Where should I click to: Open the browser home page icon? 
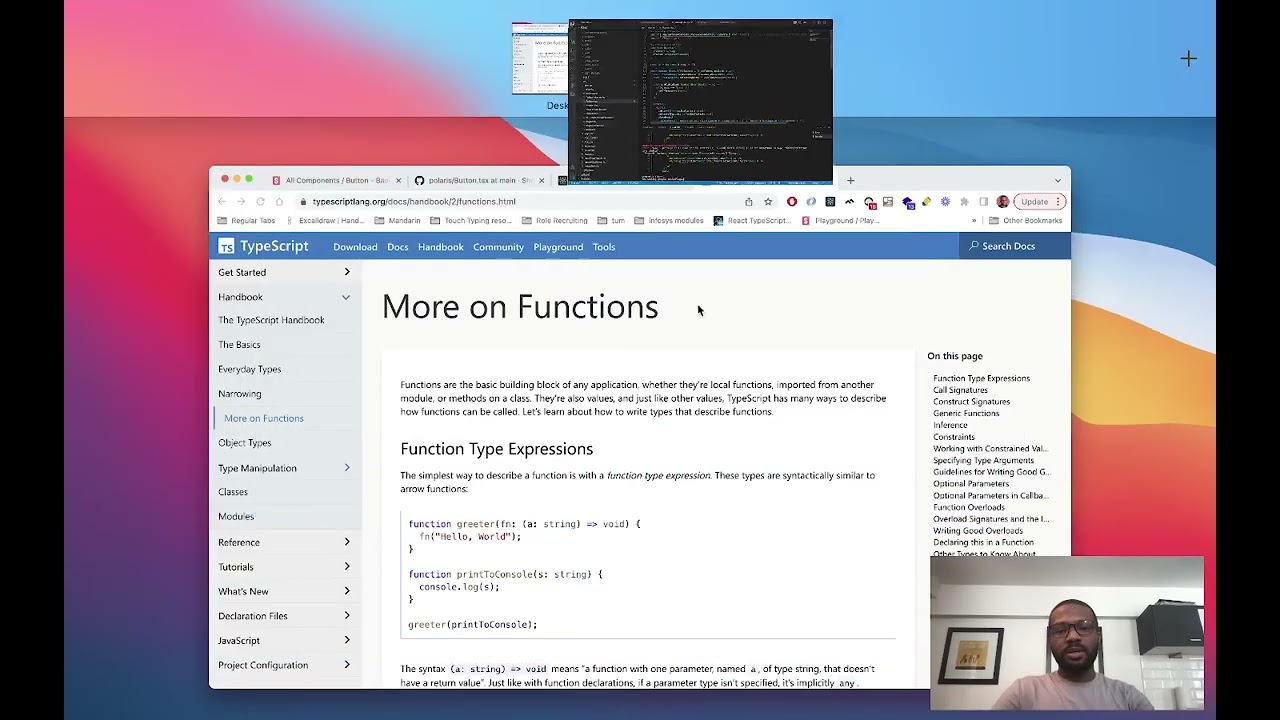(x=279, y=202)
